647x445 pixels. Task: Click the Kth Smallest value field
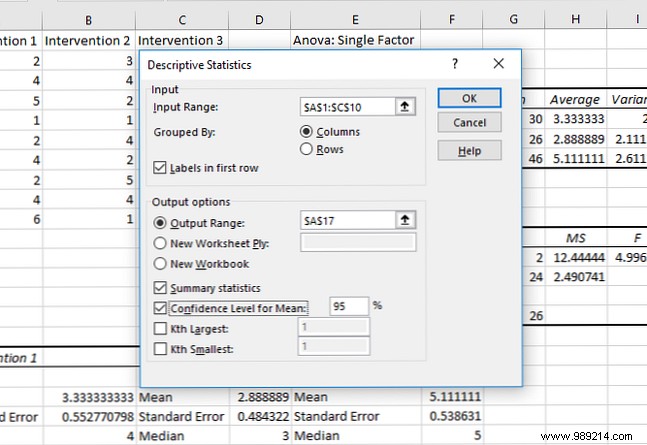coord(334,346)
